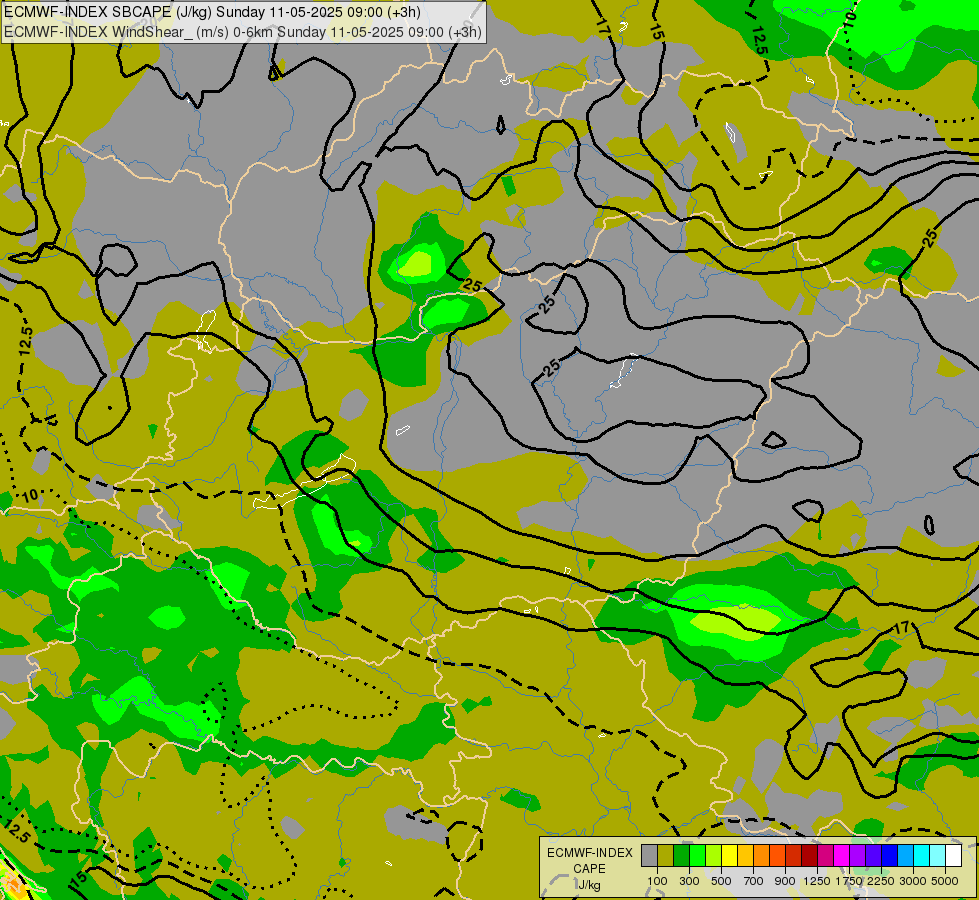Screen dimensions: 979x900
Task: Select the amber legend swatch left of 700
Action: tap(745, 856)
